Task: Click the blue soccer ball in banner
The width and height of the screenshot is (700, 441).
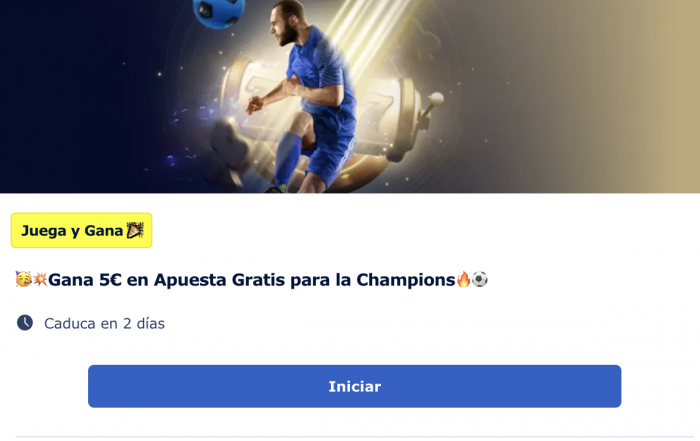Action: [x=219, y=13]
